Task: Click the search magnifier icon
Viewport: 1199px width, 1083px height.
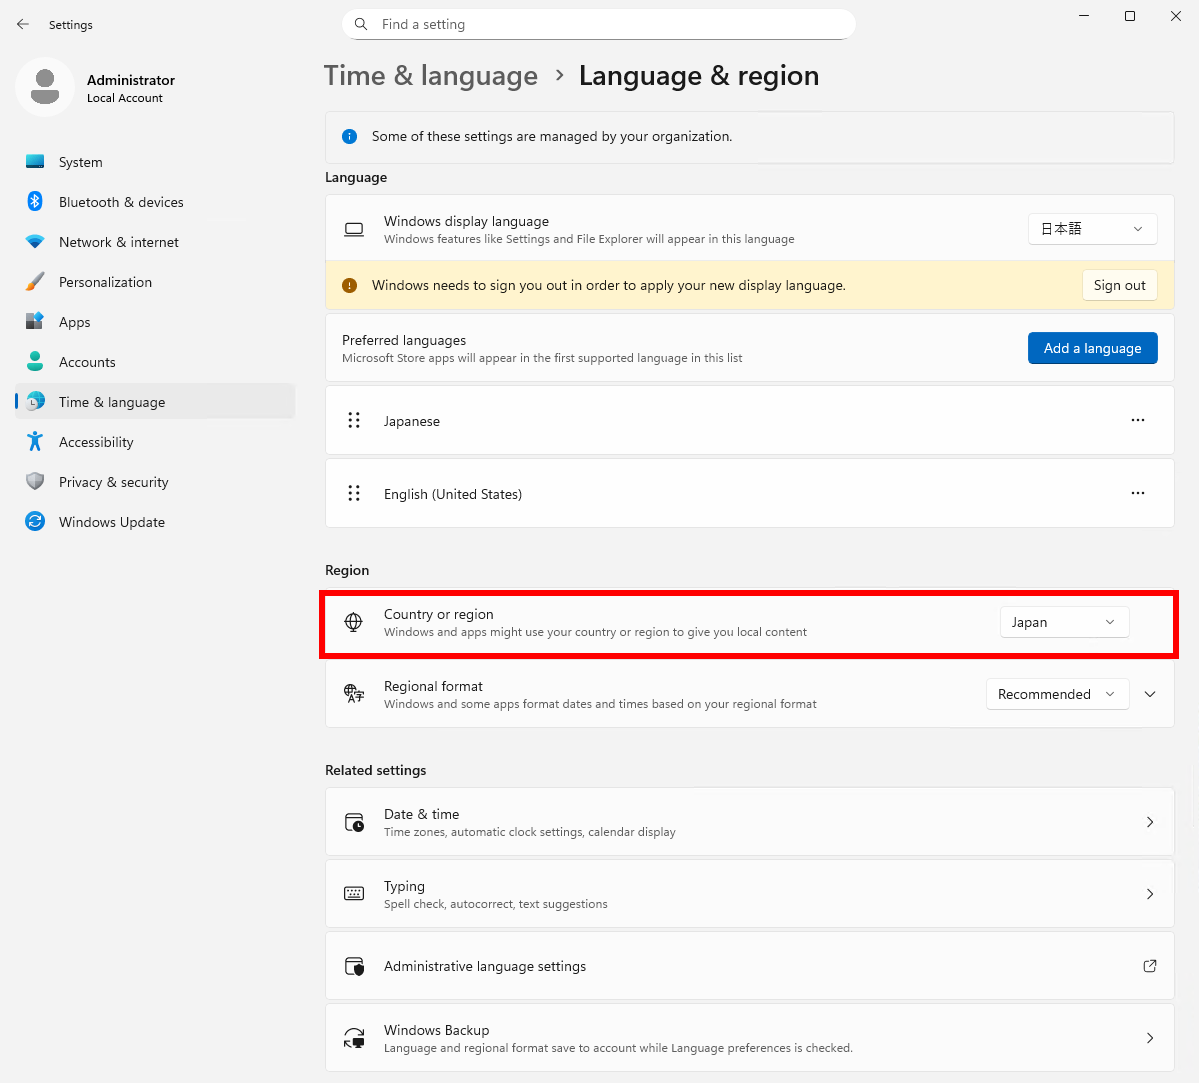Action: (x=361, y=24)
